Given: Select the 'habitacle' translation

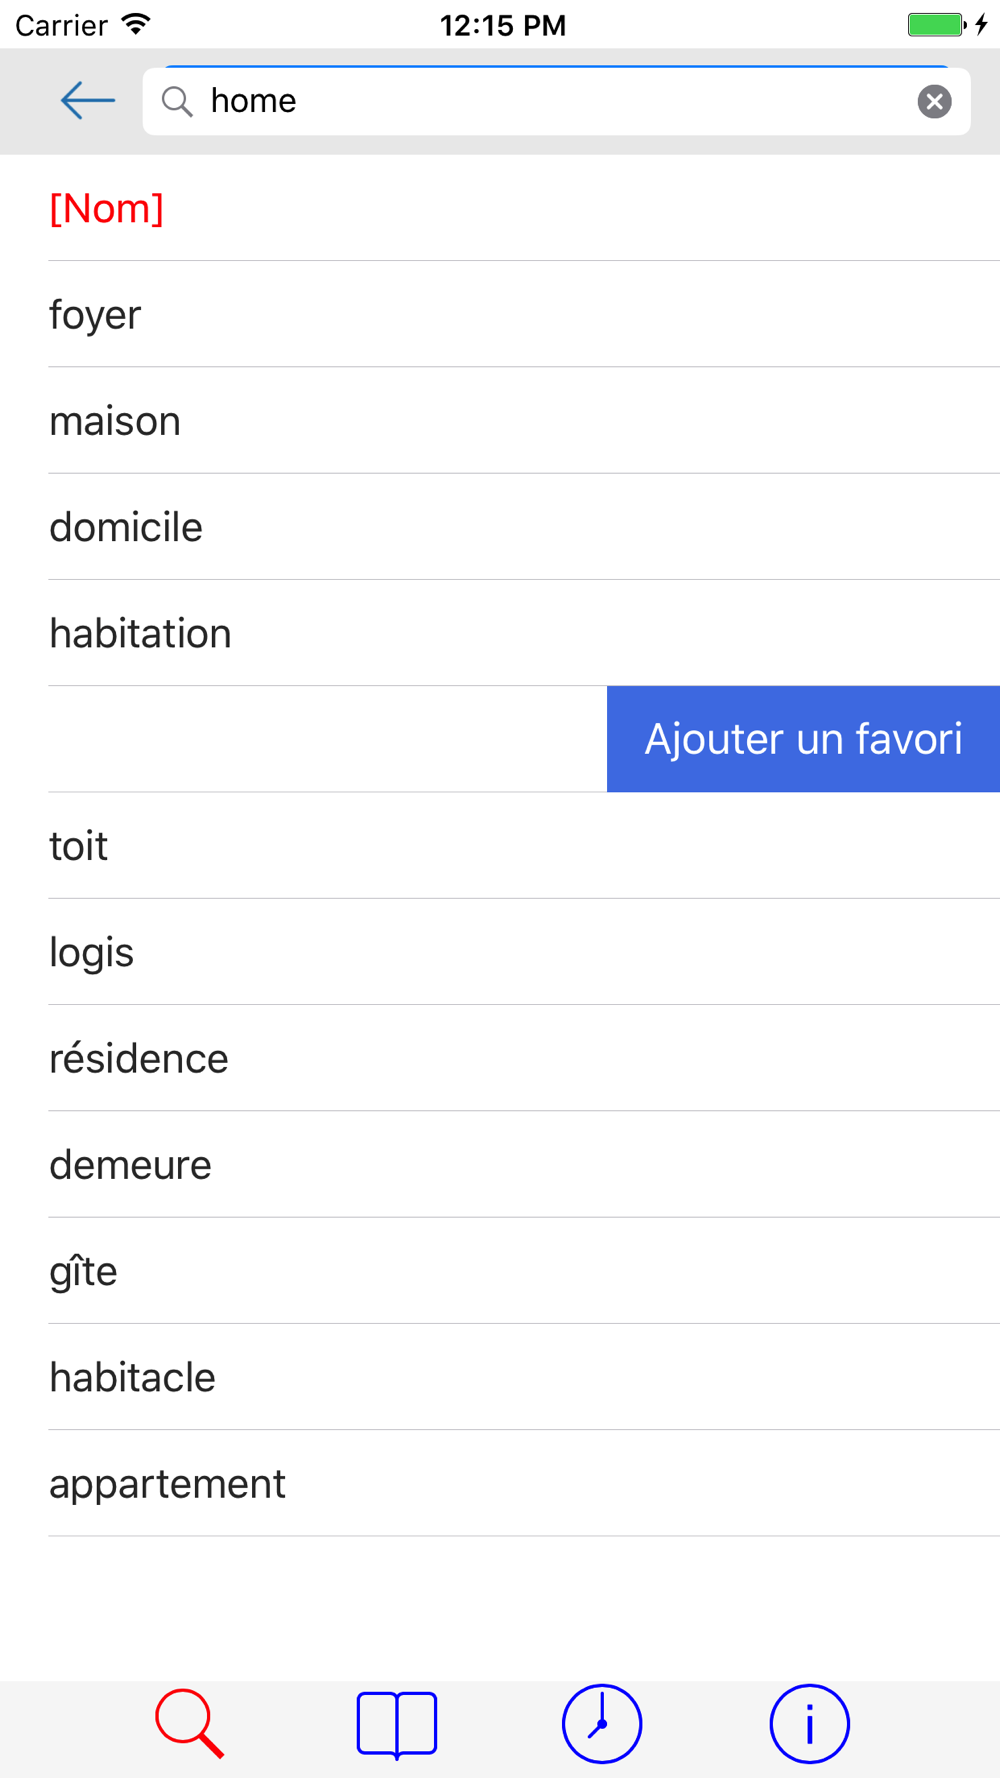Looking at the screenshot, I should tap(524, 1377).
